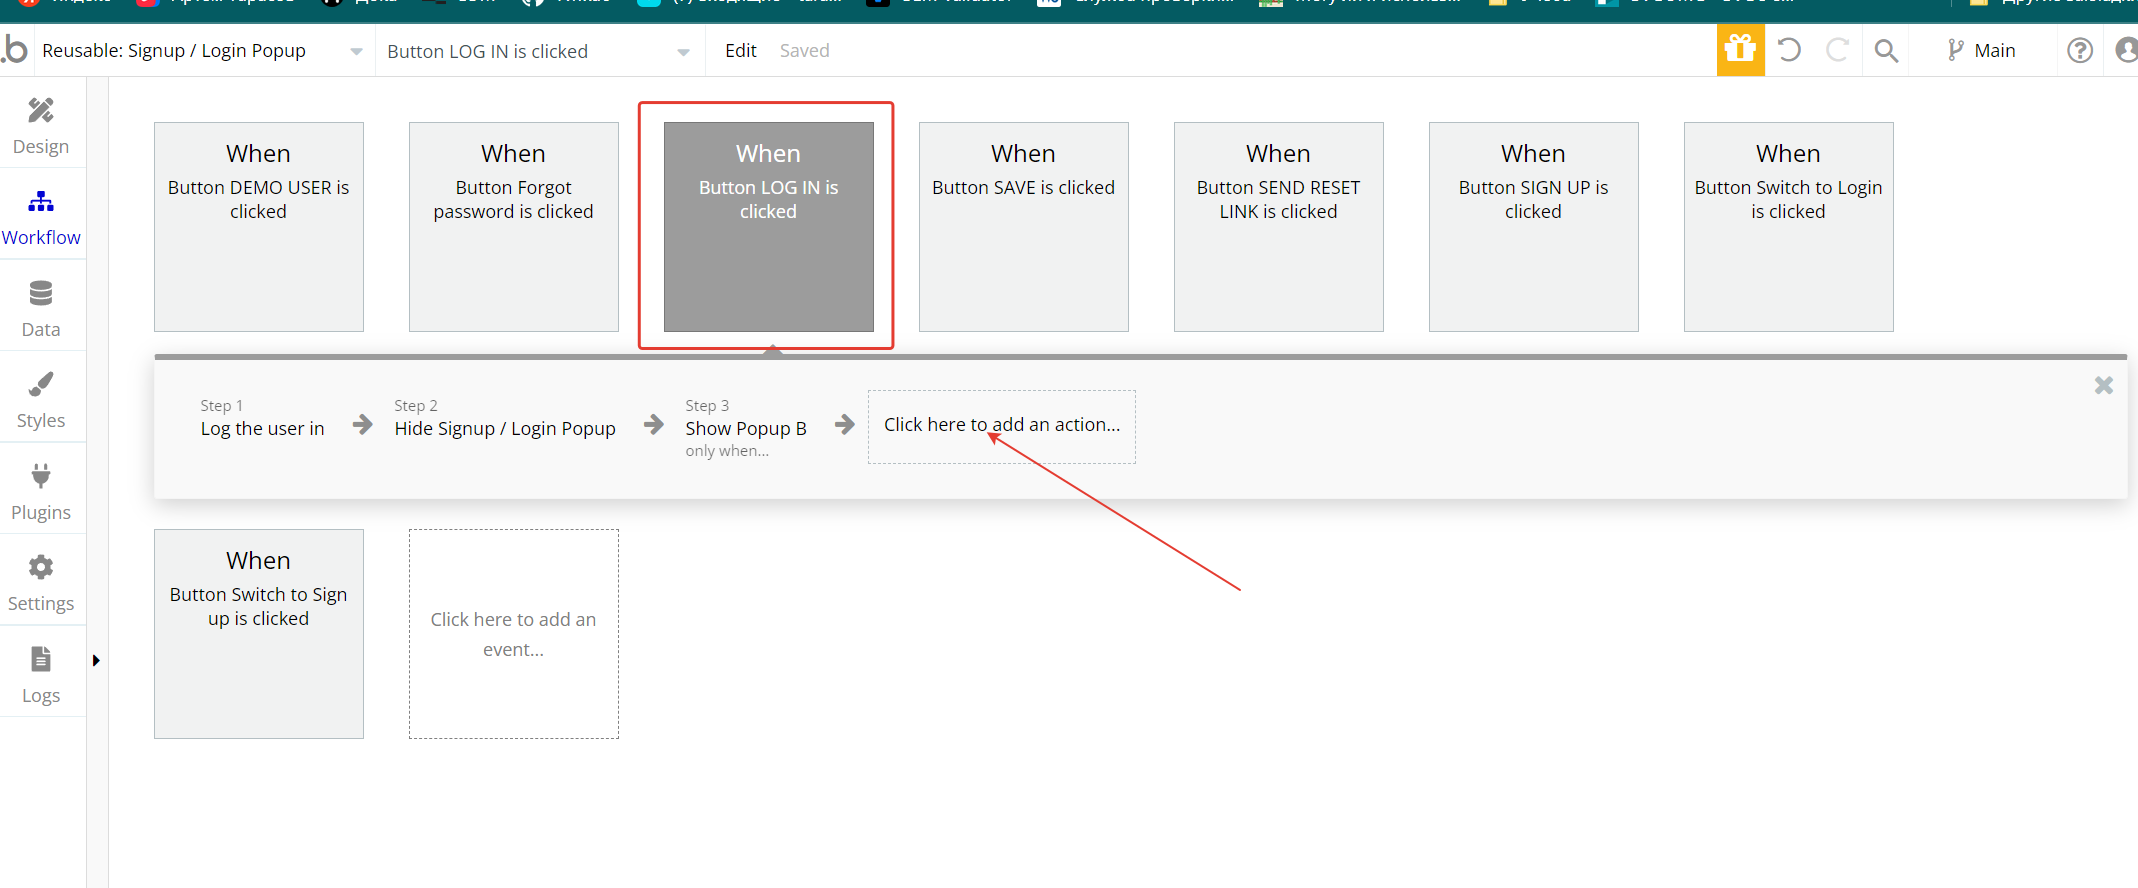The image size is (2138, 888).
Task: Open search with magnifier icon
Action: 1886,51
